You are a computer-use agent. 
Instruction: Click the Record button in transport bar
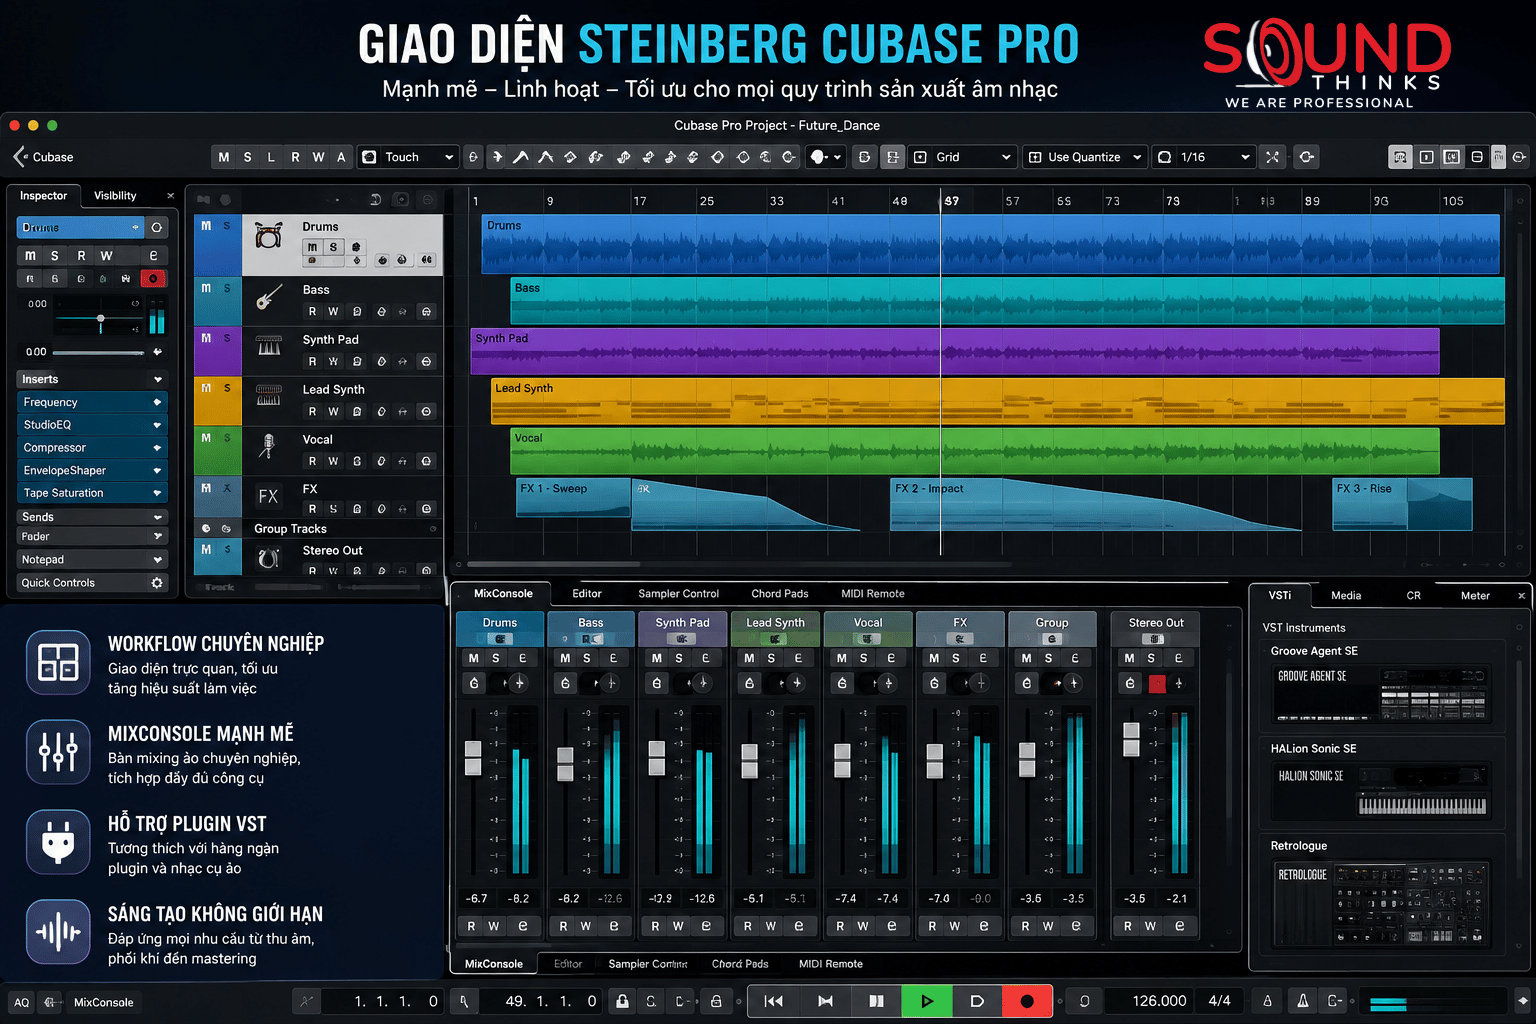click(1027, 1001)
